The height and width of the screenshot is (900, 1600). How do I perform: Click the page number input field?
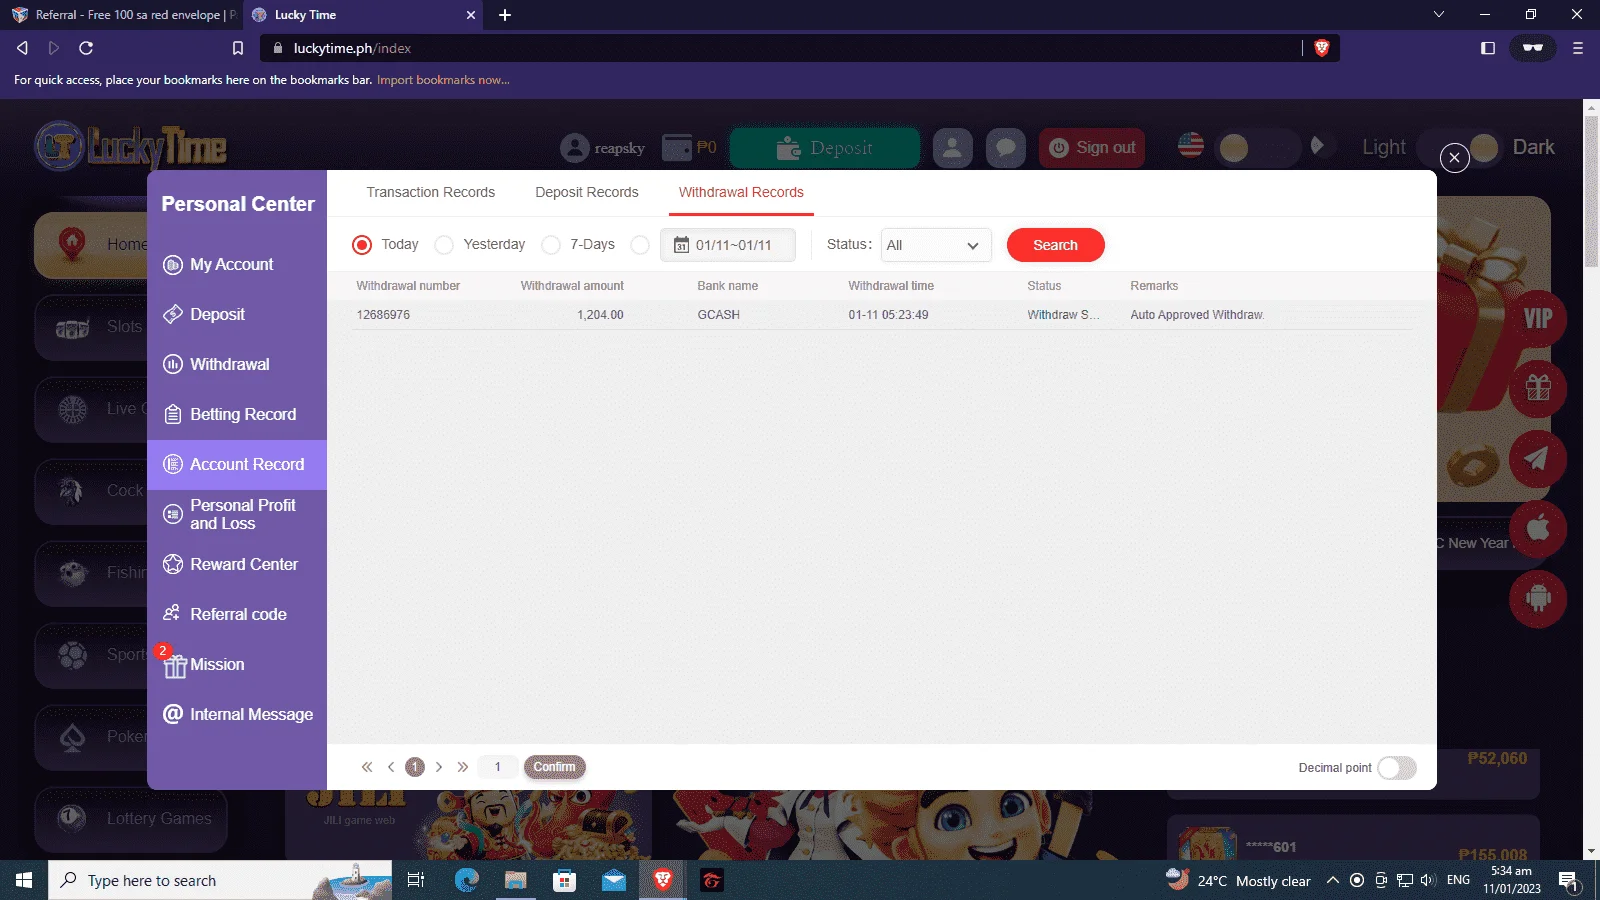498,767
